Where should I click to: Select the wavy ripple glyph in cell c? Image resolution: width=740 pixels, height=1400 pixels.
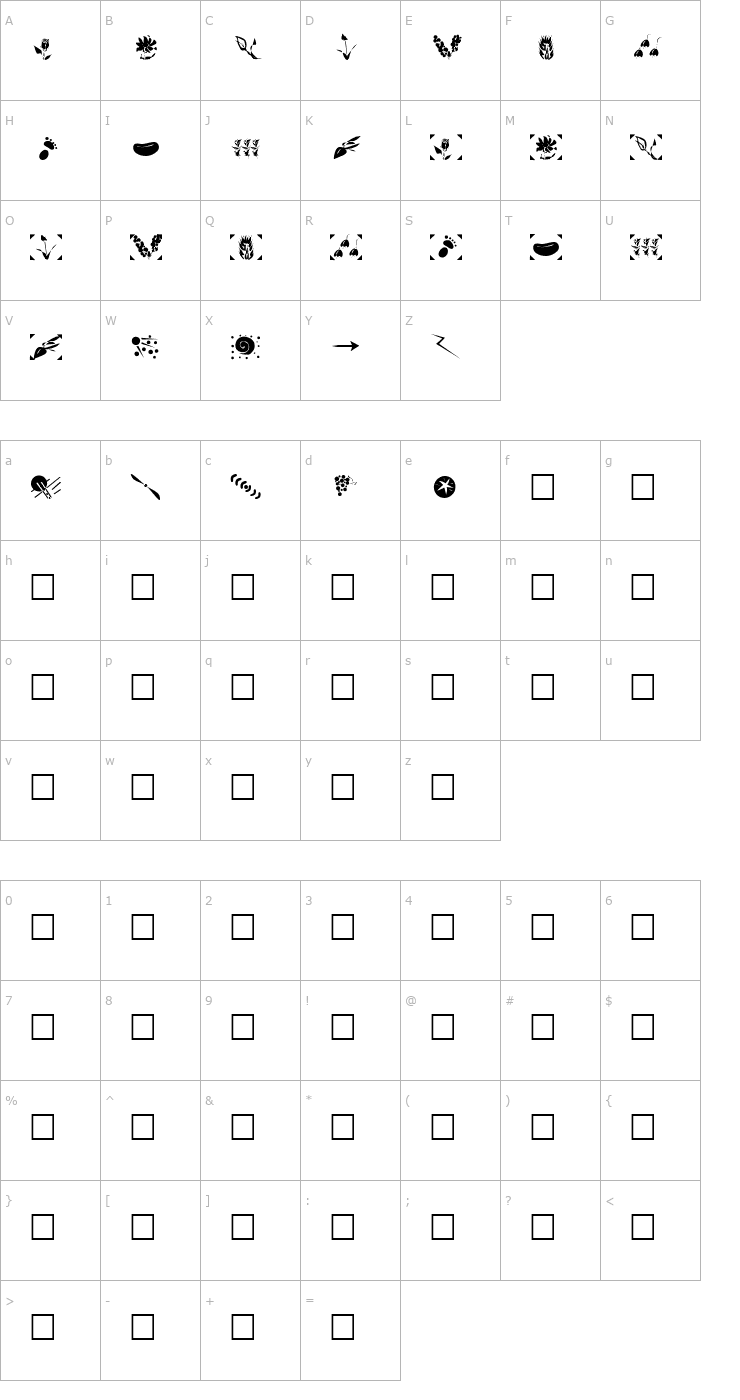246,486
